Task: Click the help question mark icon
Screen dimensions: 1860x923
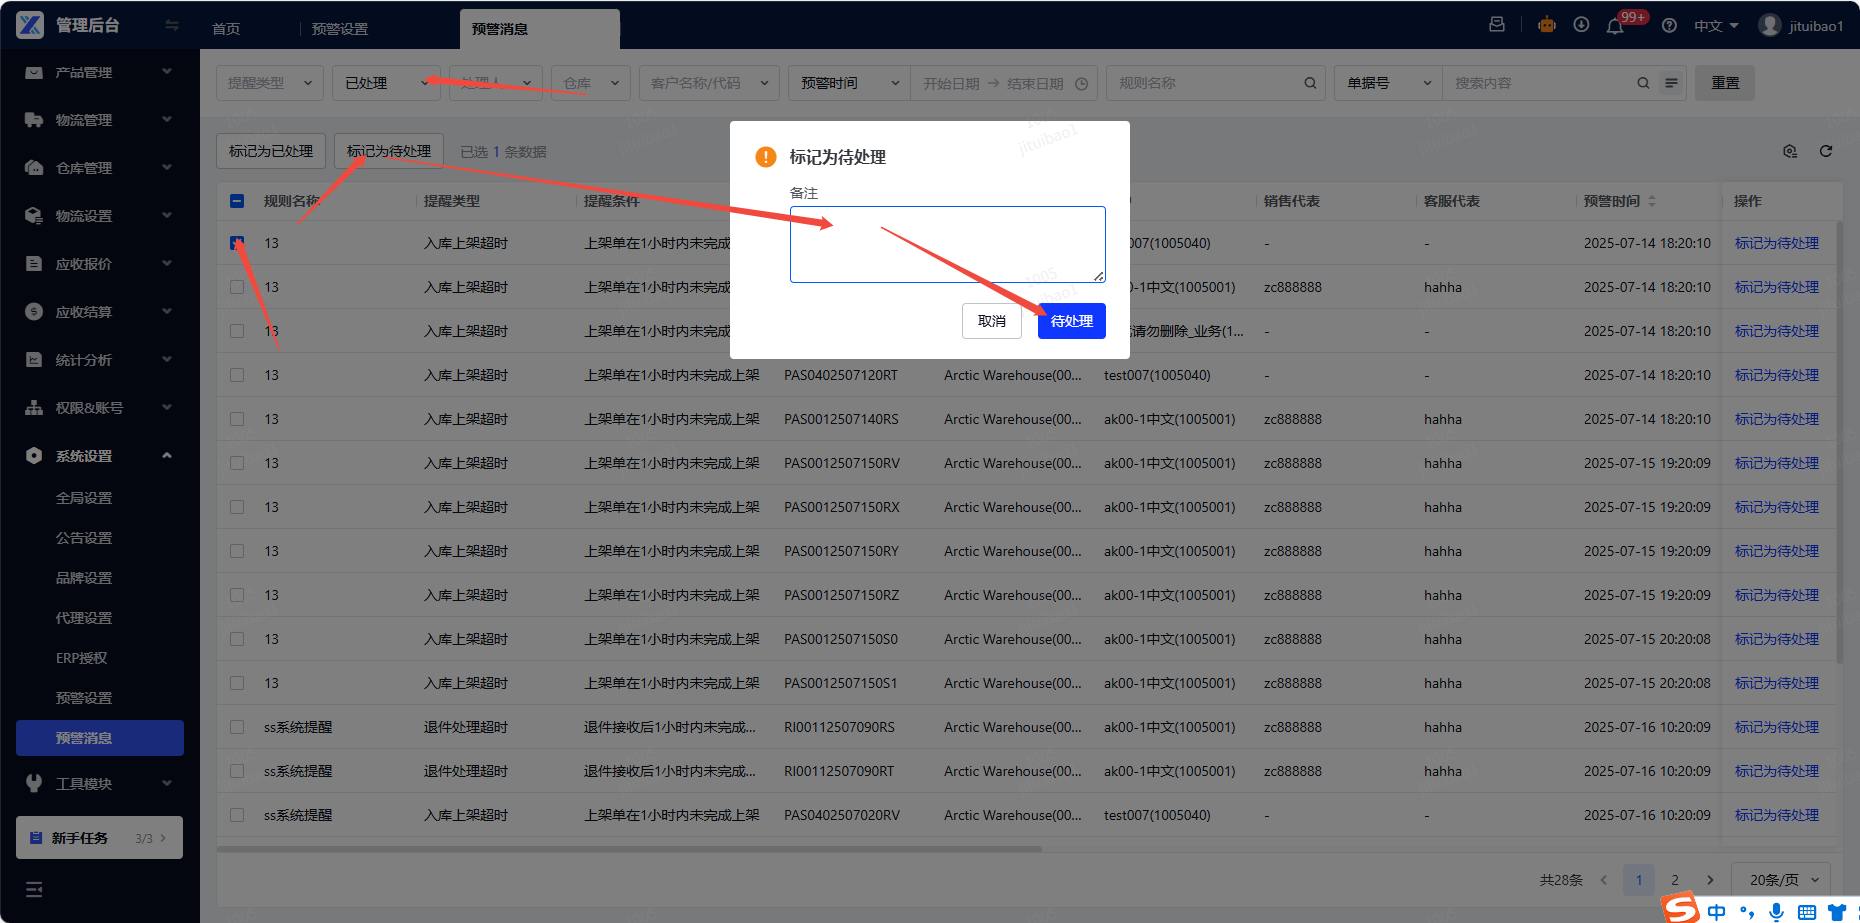Action: click(1669, 26)
